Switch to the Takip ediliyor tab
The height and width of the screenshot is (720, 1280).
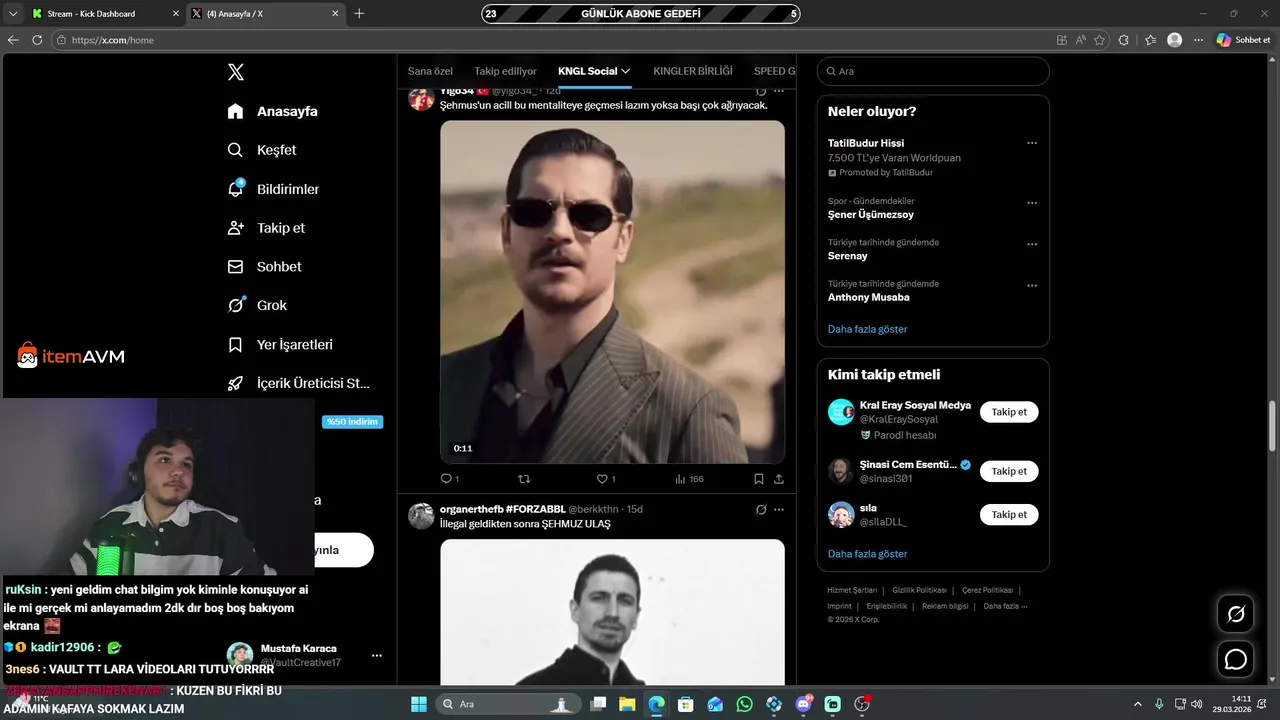(505, 71)
